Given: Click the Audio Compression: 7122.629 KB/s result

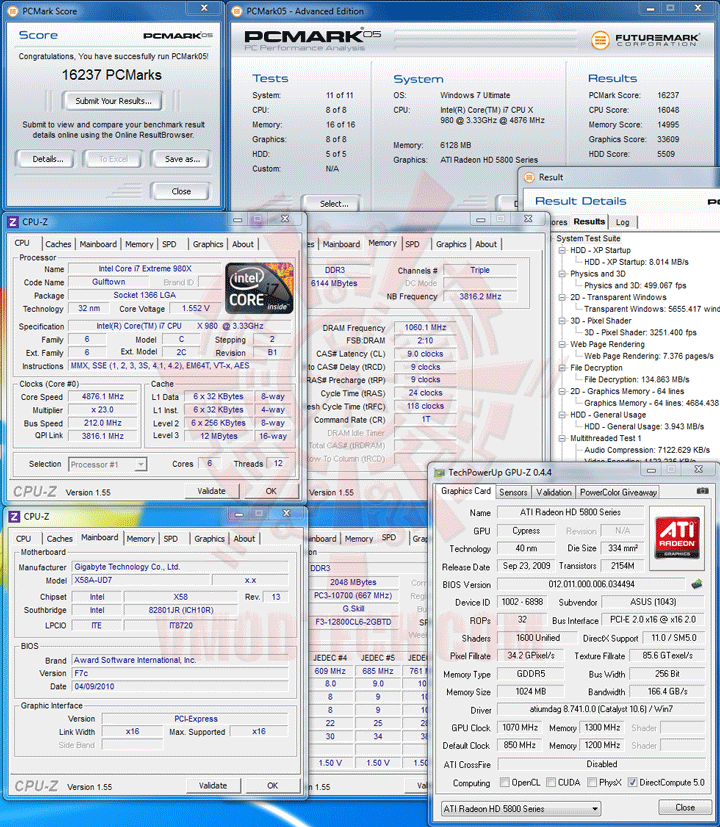Looking at the screenshot, I should [647, 450].
